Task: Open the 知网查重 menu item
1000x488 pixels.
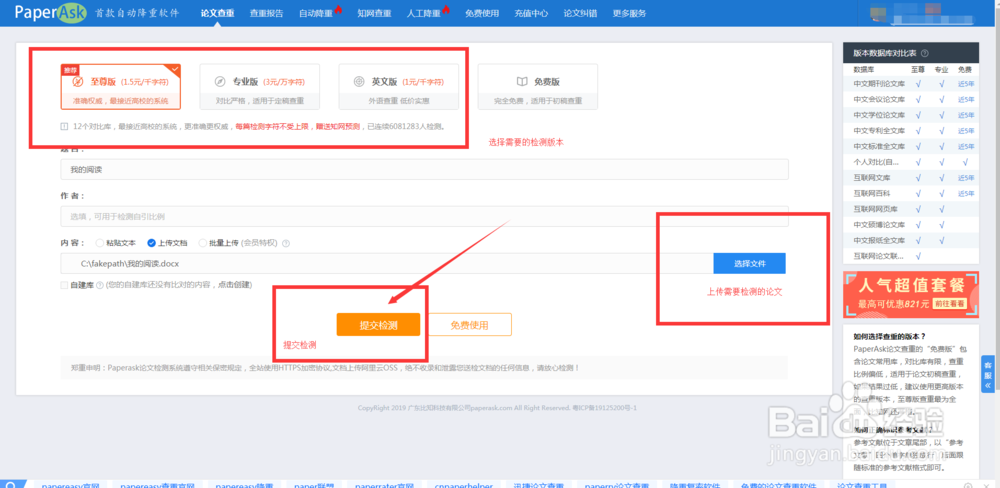Action: click(374, 13)
